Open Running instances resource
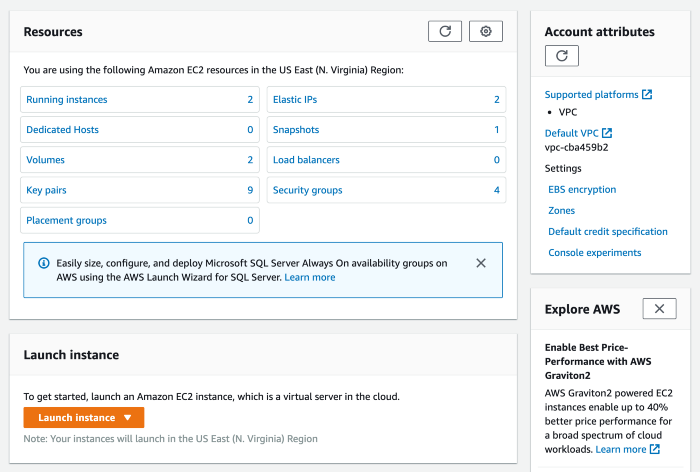Viewport: 700px width, 472px height. tap(67, 100)
